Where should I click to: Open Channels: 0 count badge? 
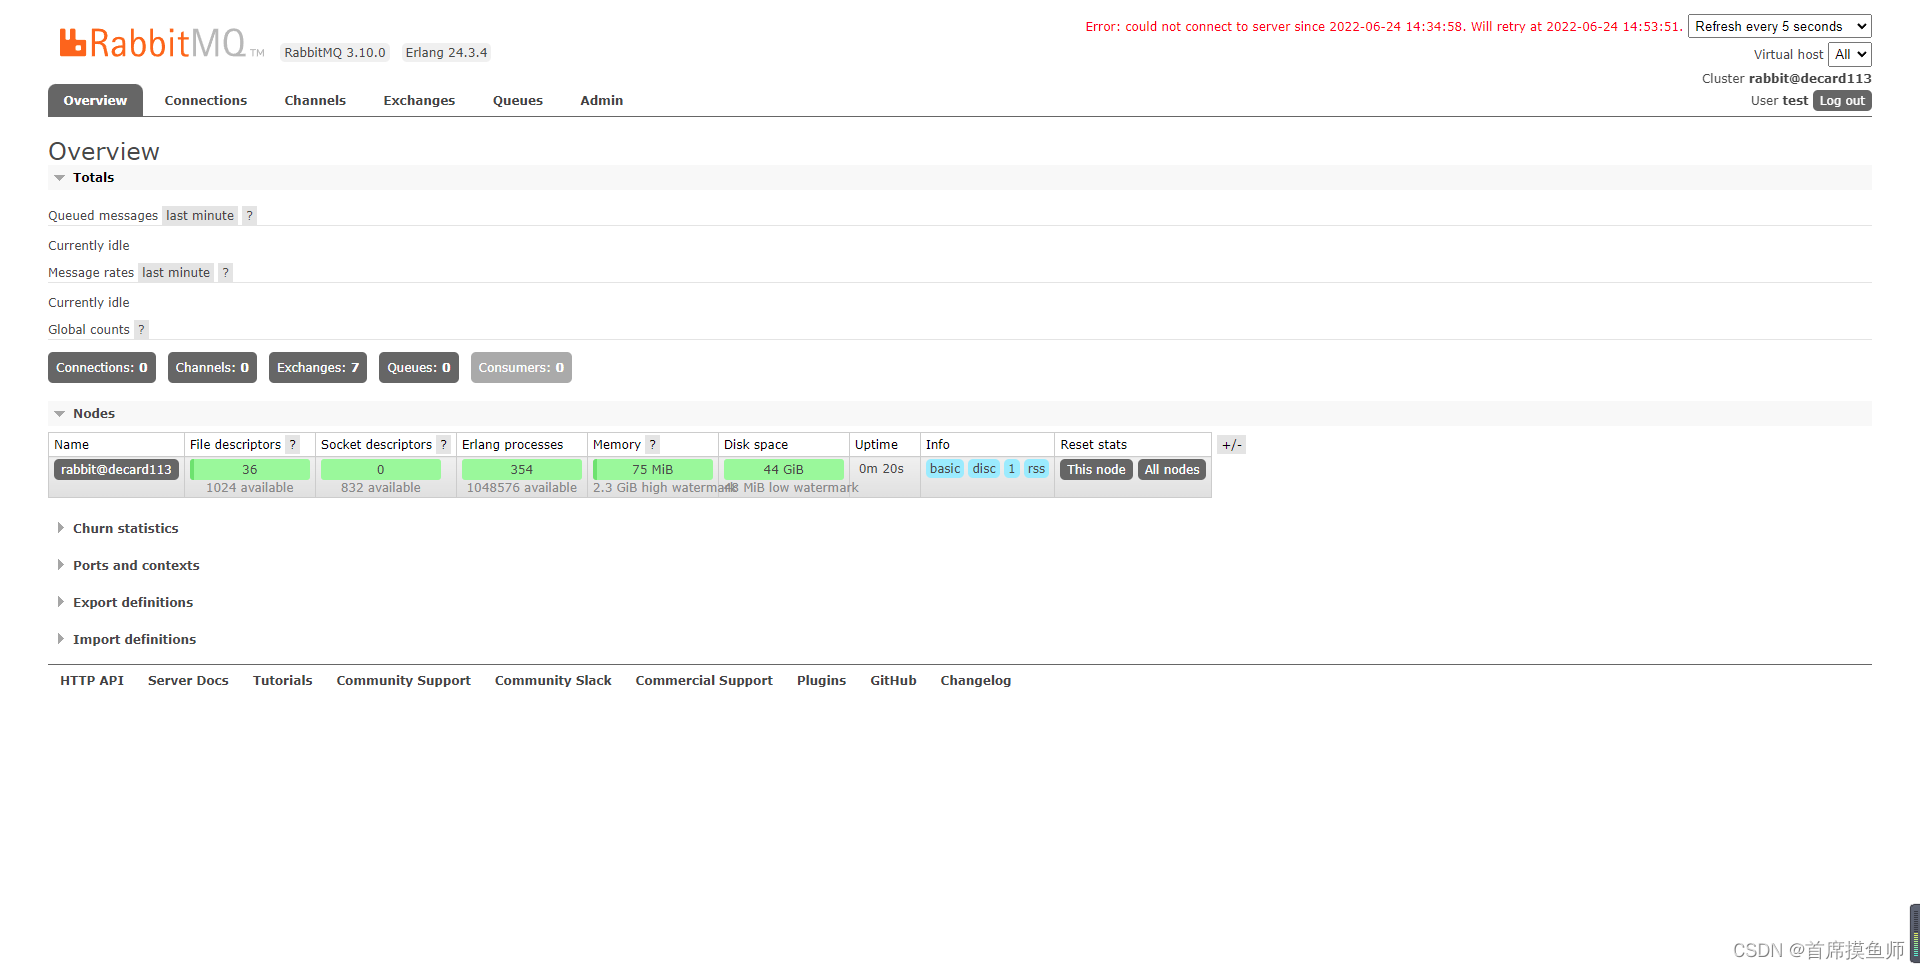tap(212, 368)
